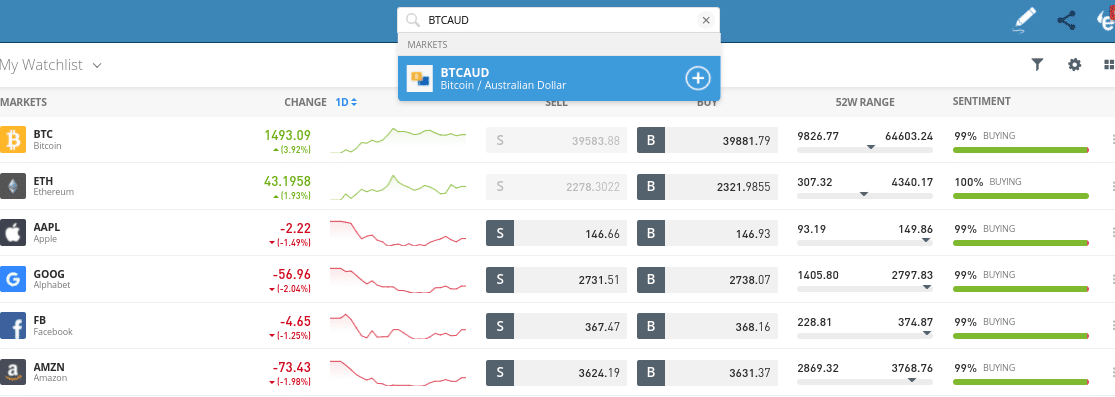The width and height of the screenshot is (1115, 397).
Task: Open the watchlist filter icon
Action: tap(1037, 65)
